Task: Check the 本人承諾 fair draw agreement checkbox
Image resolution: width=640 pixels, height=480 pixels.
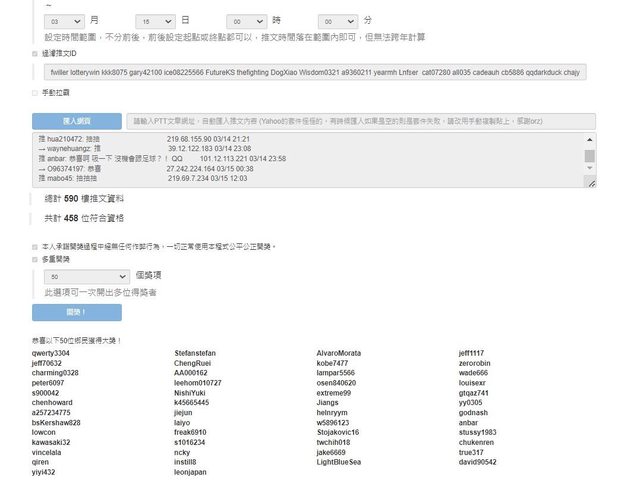Action: [36, 245]
